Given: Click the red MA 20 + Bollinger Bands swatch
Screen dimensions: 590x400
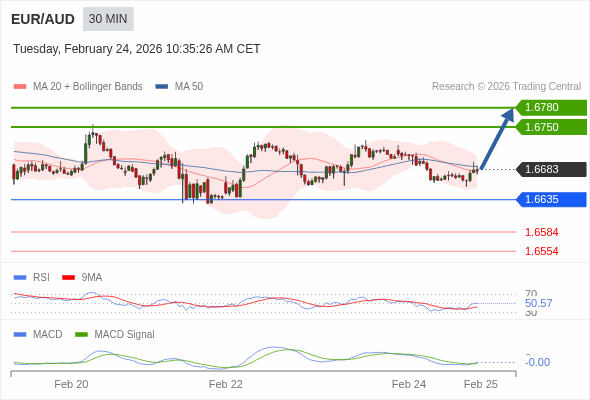Looking at the screenshot, I should [20, 87].
